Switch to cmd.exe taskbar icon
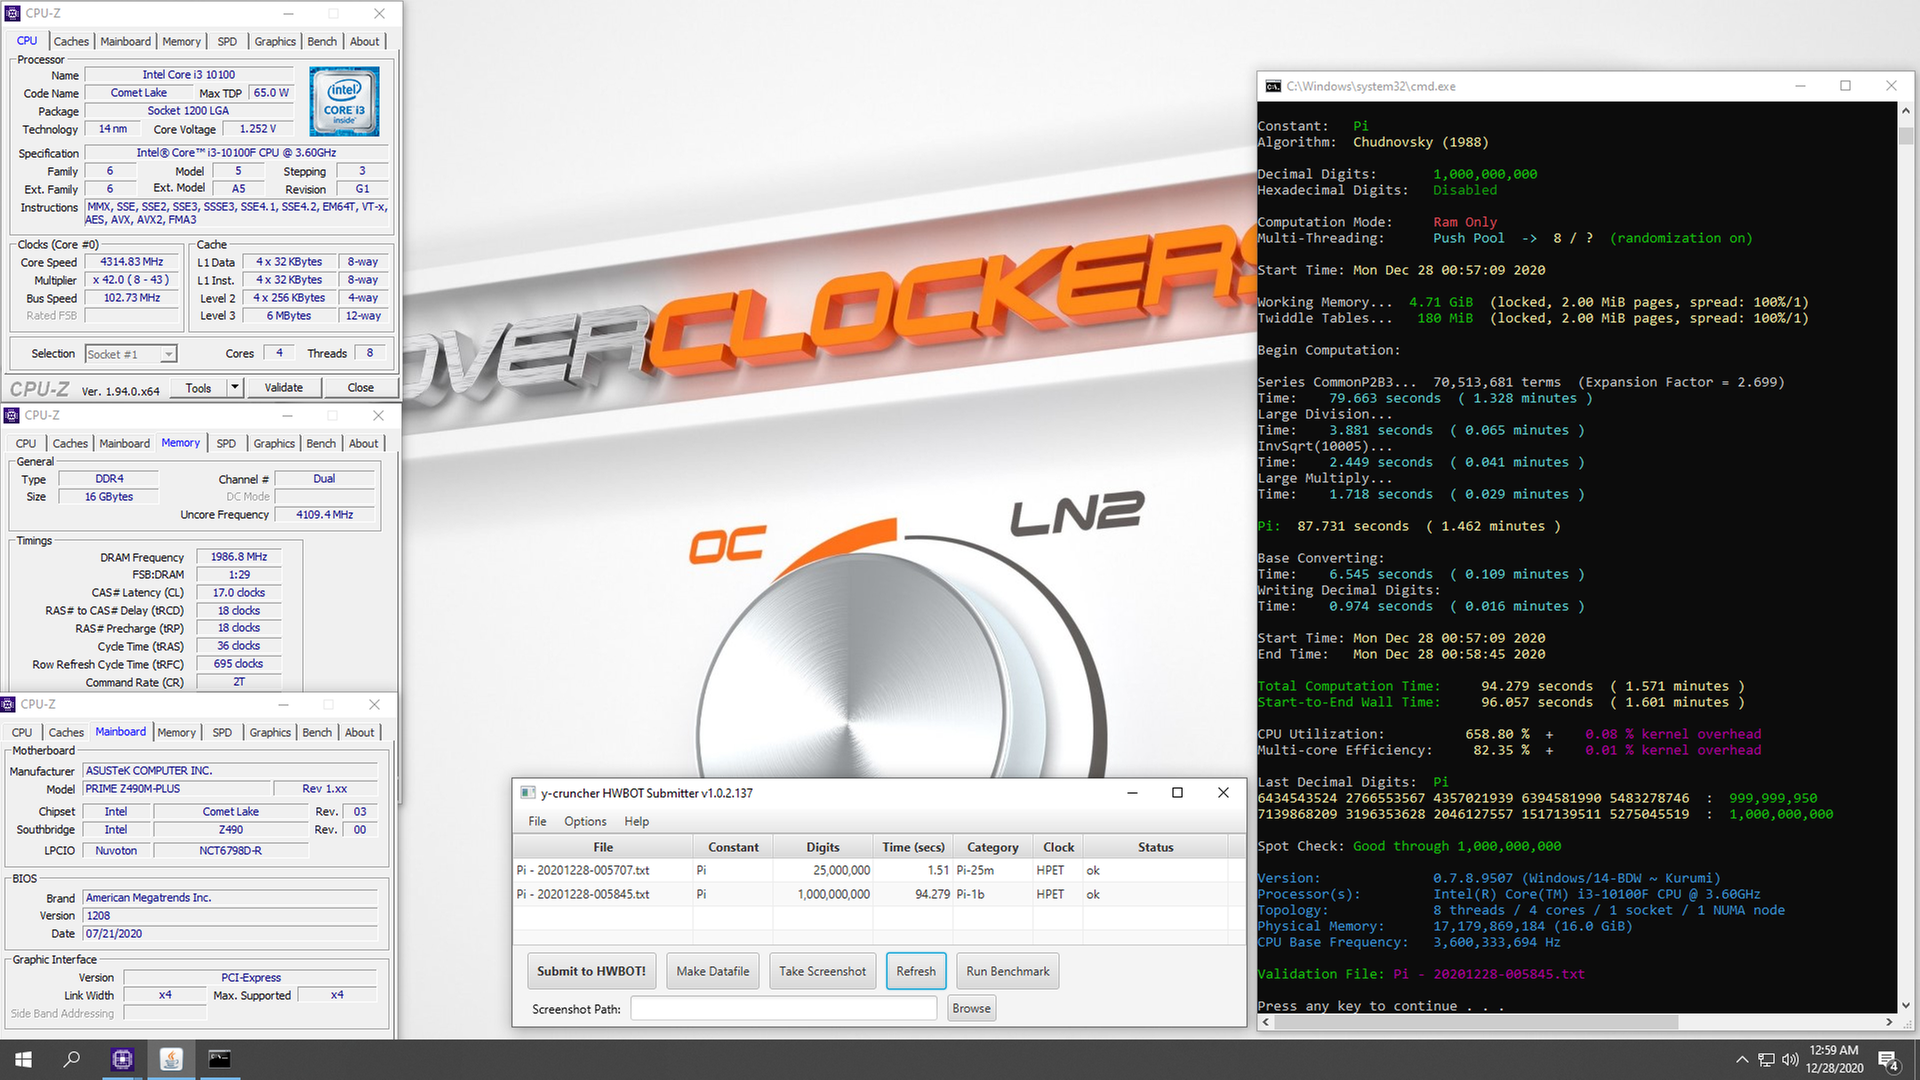1920x1080 pixels. coord(220,1059)
